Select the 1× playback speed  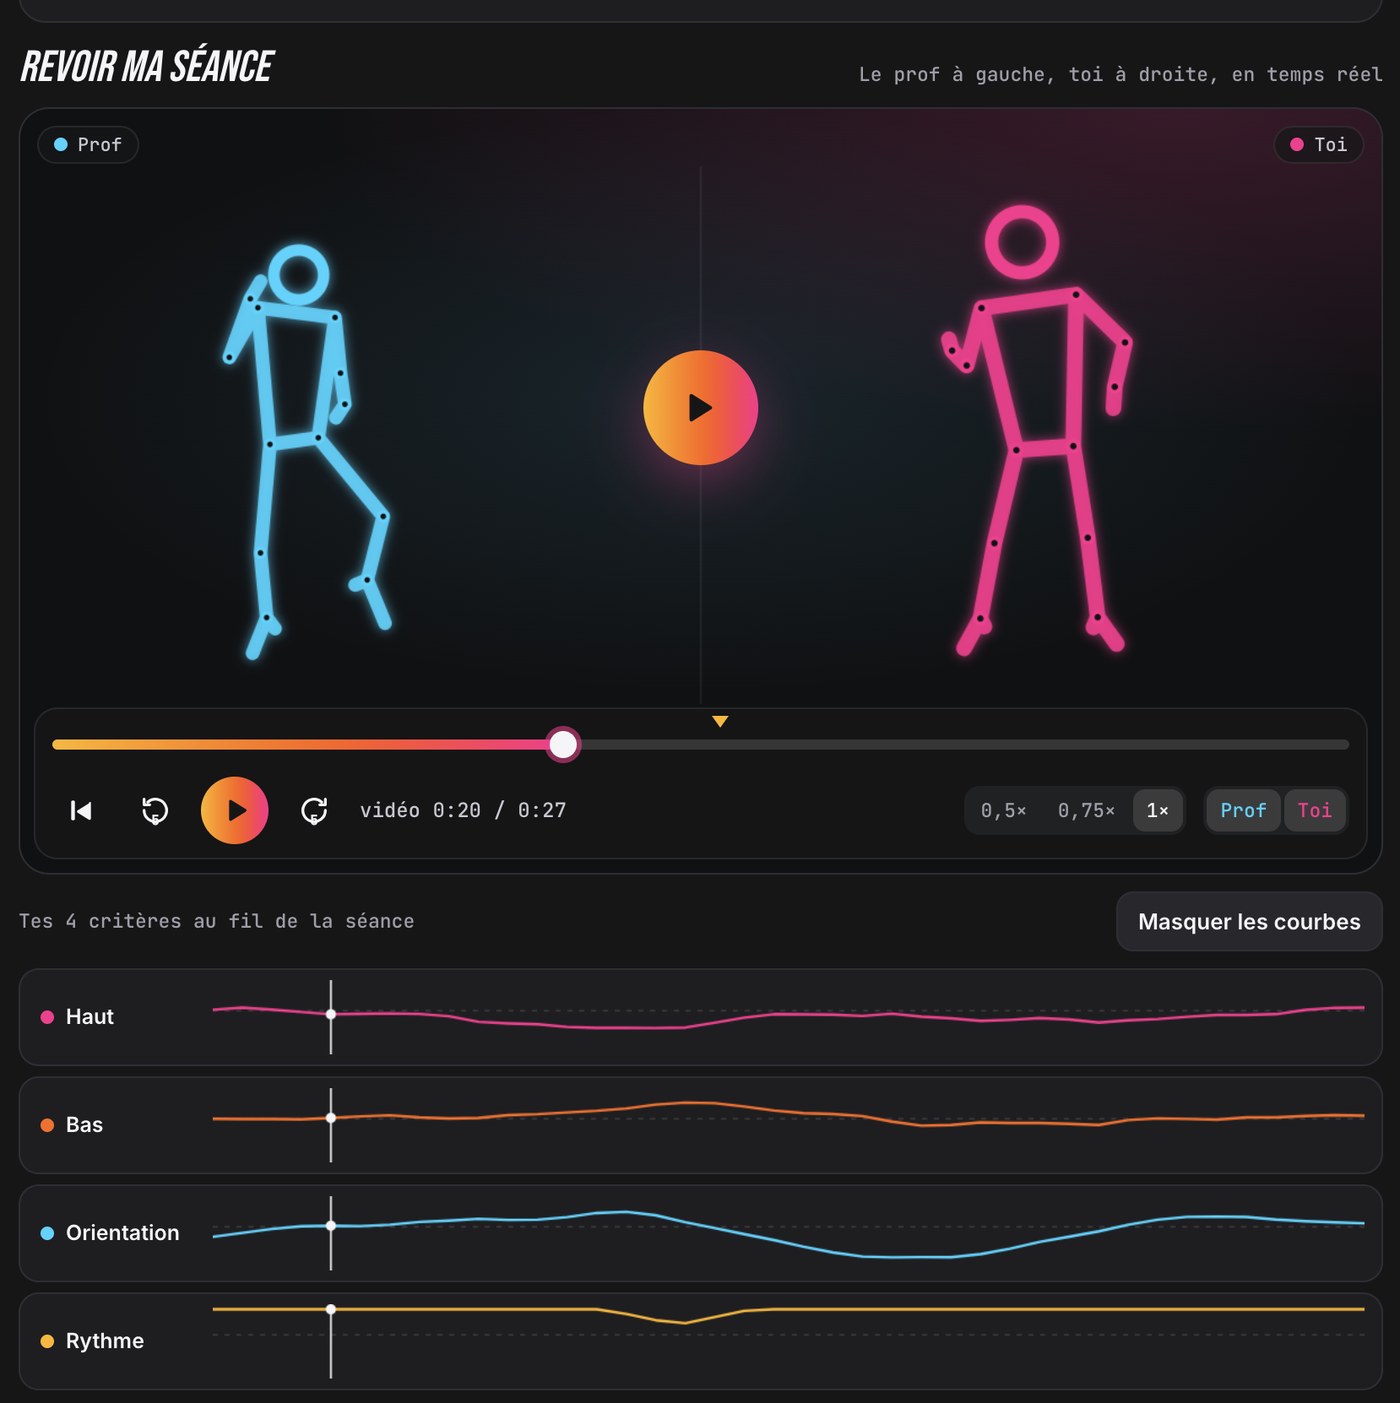pyautogui.click(x=1157, y=810)
